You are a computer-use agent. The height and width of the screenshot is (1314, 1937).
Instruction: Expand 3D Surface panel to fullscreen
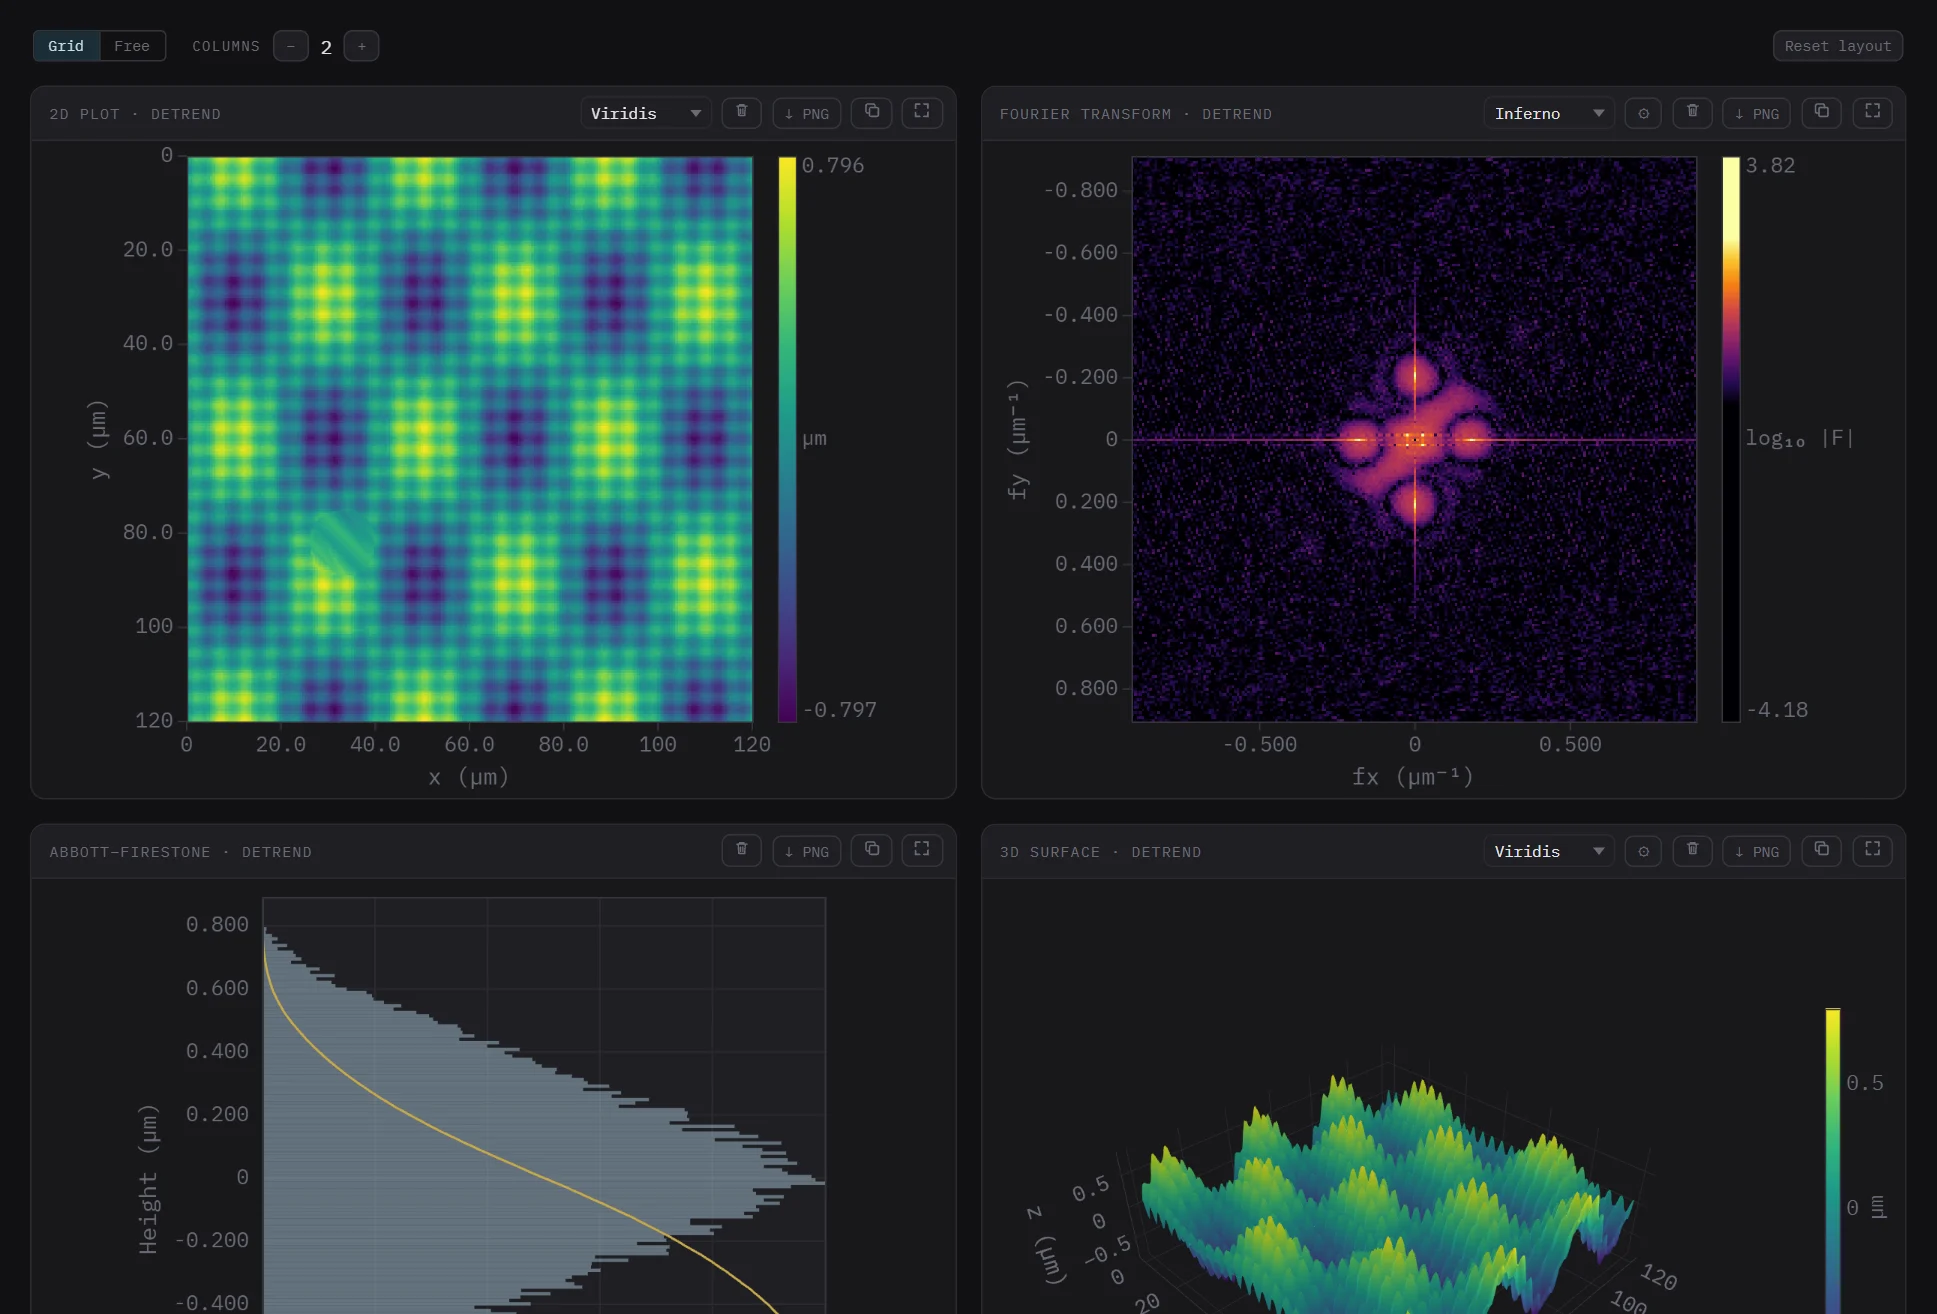point(1872,851)
